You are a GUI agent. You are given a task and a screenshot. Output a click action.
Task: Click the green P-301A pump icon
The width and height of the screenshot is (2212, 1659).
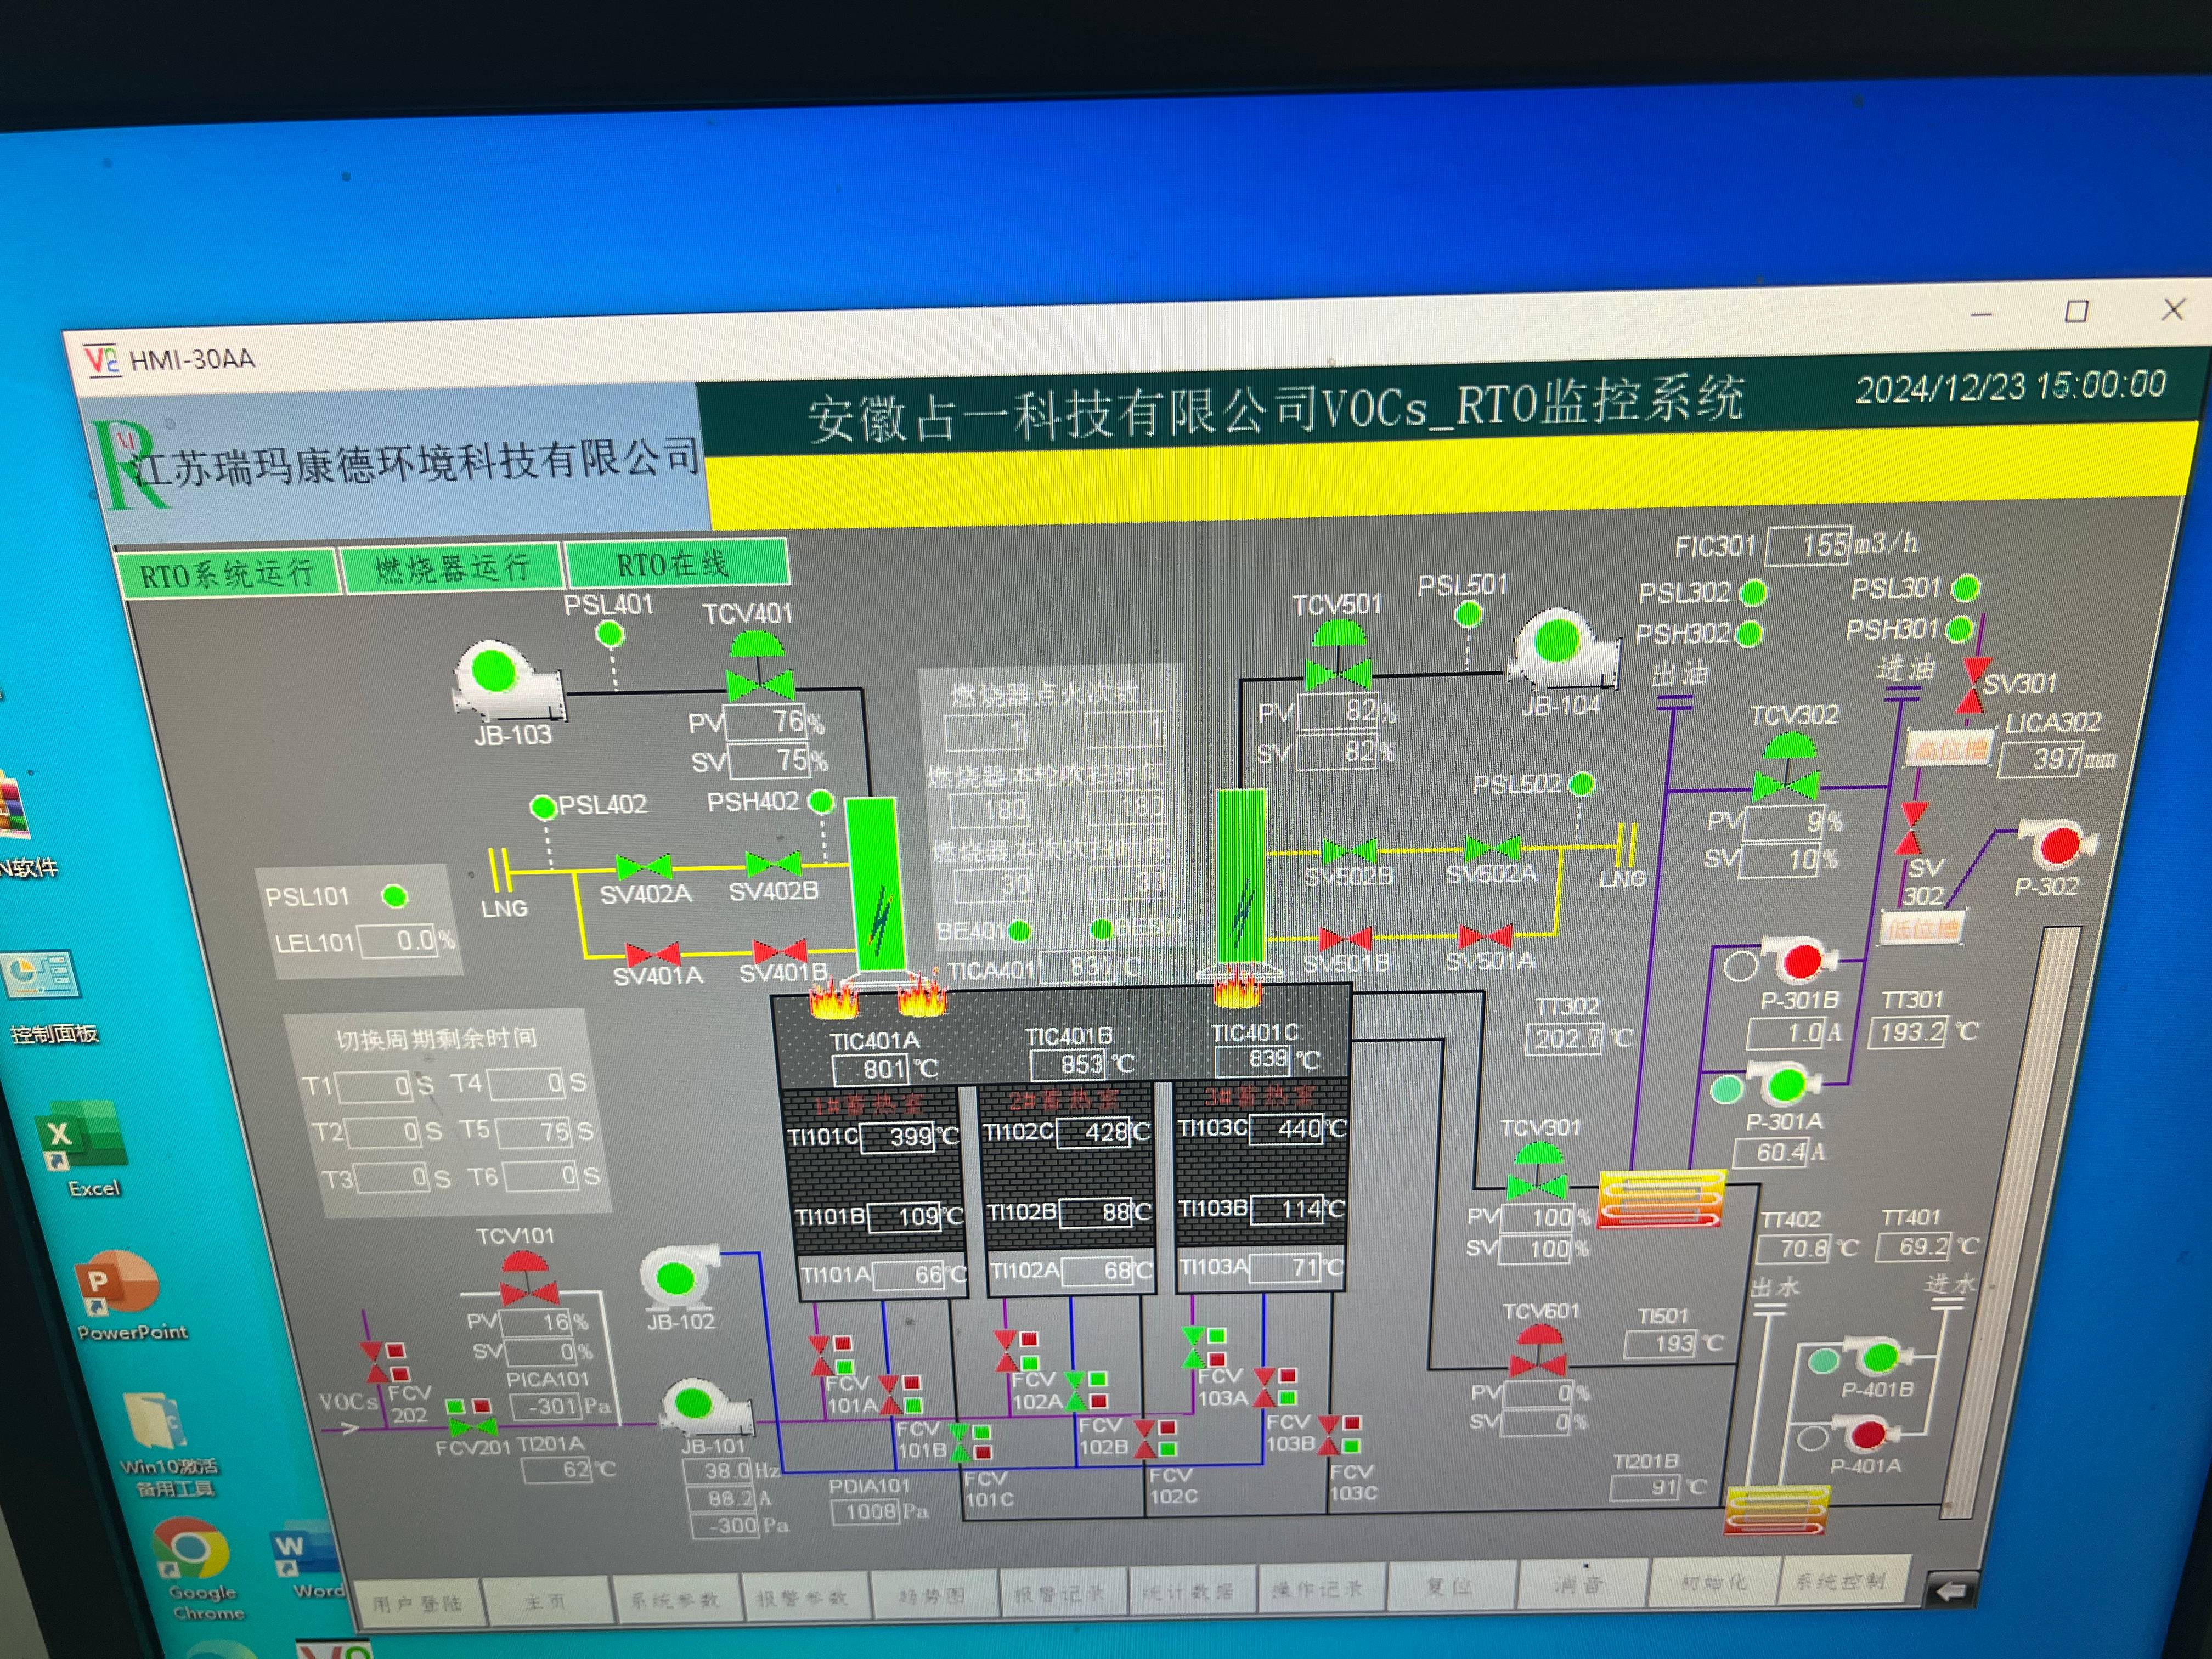[x=1785, y=1084]
